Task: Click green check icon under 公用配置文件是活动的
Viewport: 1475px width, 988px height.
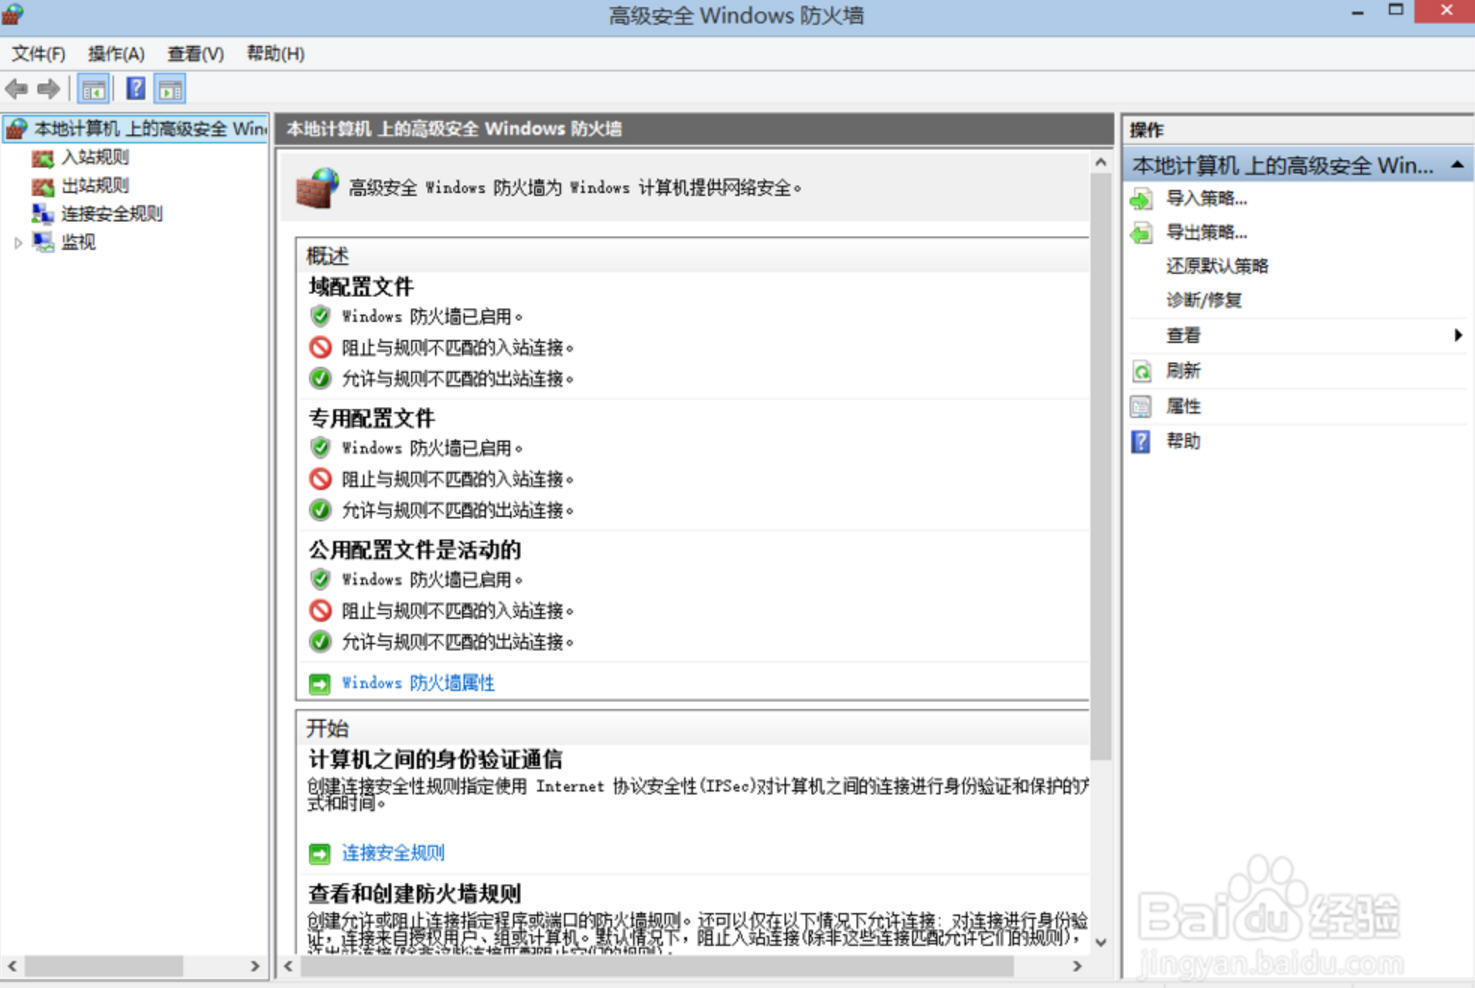Action: 320,641
